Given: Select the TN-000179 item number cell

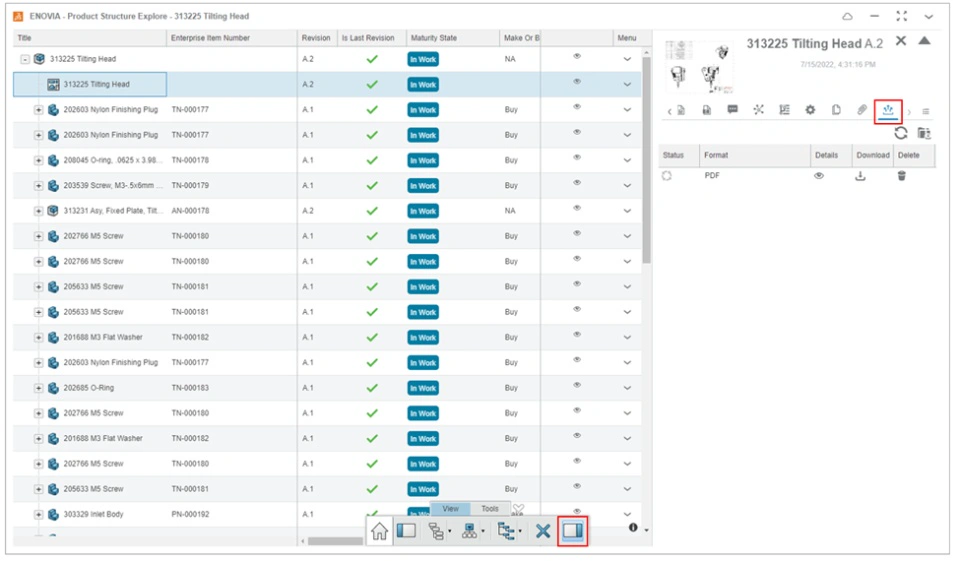Looking at the screenshot, I should 231,186.
